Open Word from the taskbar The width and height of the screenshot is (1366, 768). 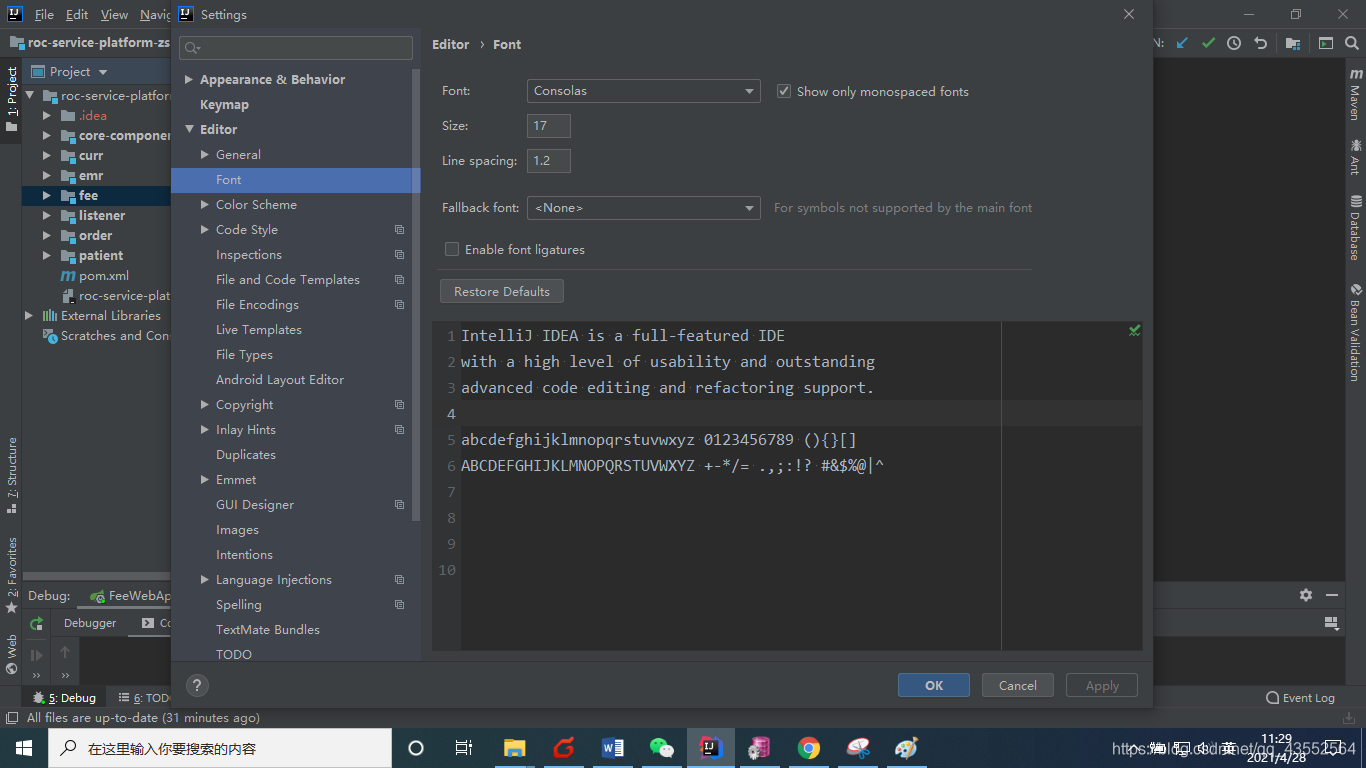click(x=613, y=748)
